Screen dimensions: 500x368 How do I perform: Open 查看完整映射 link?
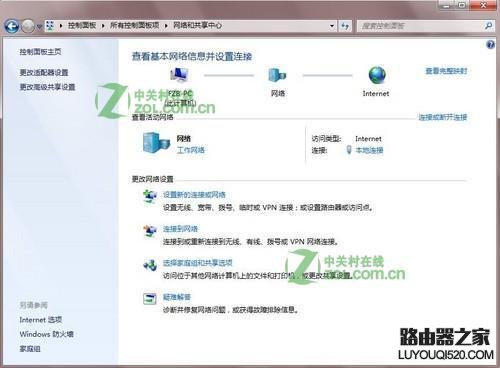tap(446, 71)
